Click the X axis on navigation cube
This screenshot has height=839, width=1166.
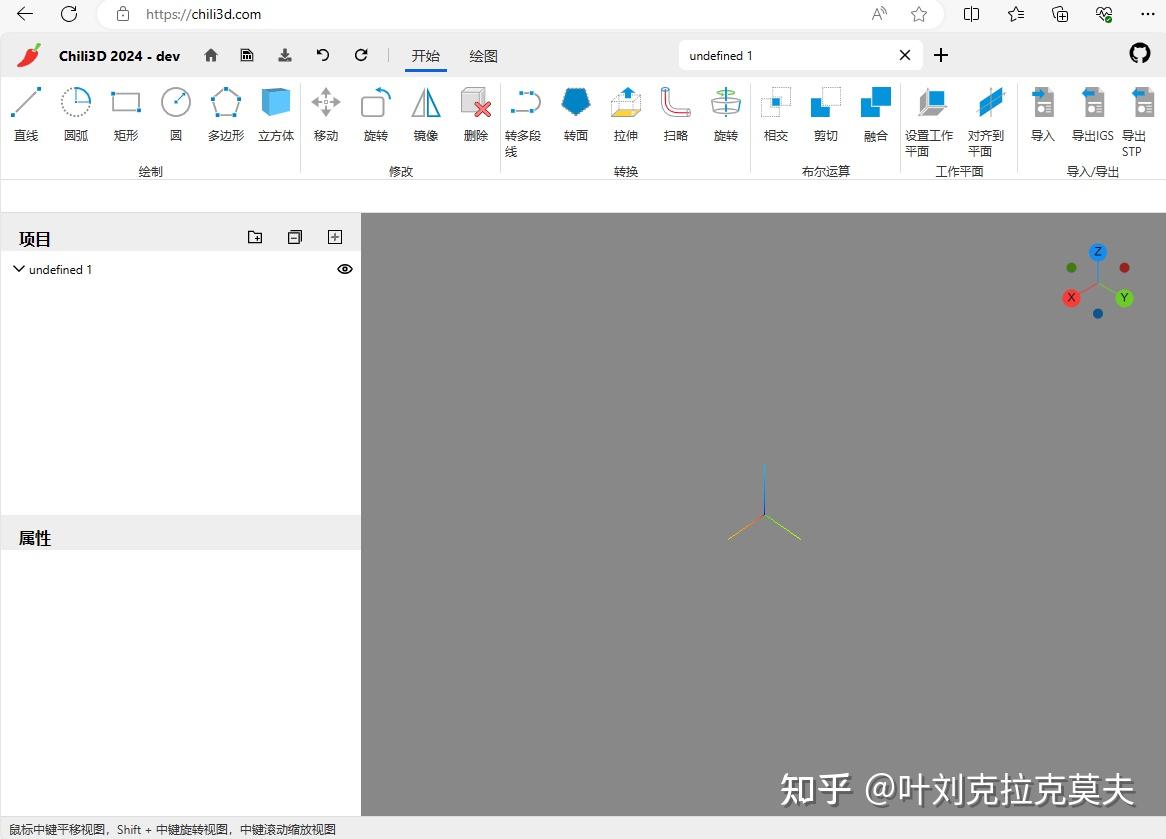[1071, 297]
